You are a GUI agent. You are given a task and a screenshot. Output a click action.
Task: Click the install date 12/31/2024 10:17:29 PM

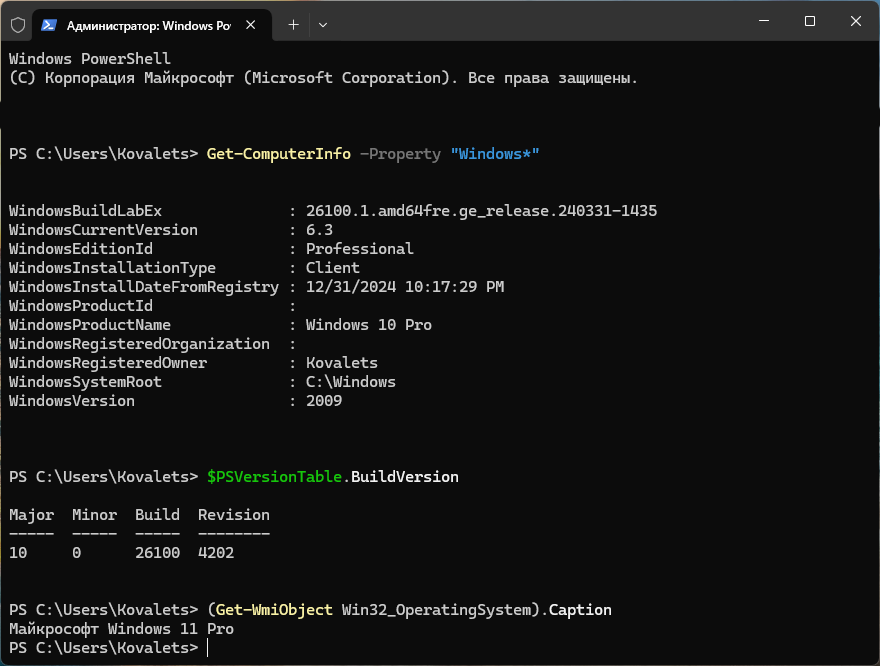coord(405,287)
